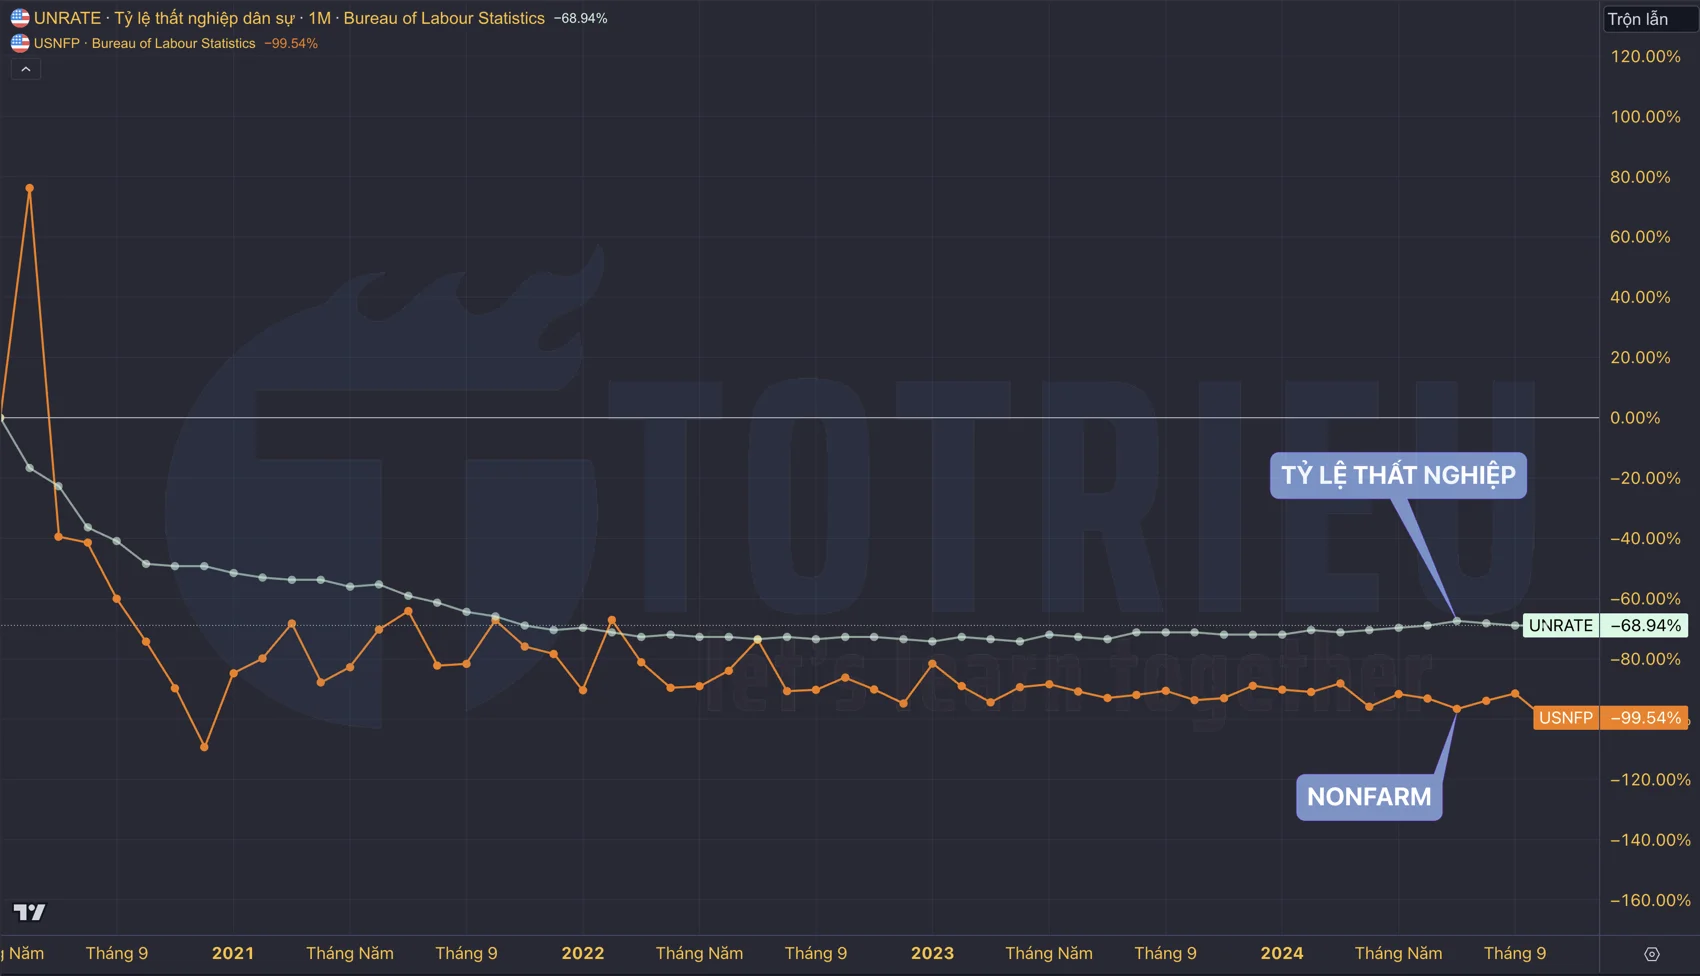
Task: Click the 2024 label on the time axis
Action: click(x=1282, y=953)
